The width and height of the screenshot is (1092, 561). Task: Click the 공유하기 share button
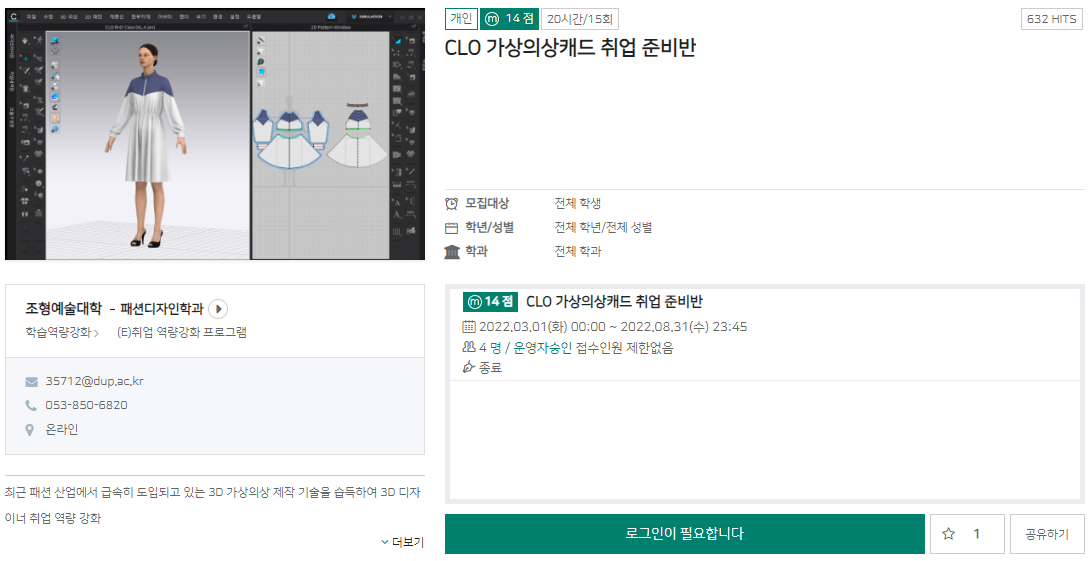tap(1047, 534)
